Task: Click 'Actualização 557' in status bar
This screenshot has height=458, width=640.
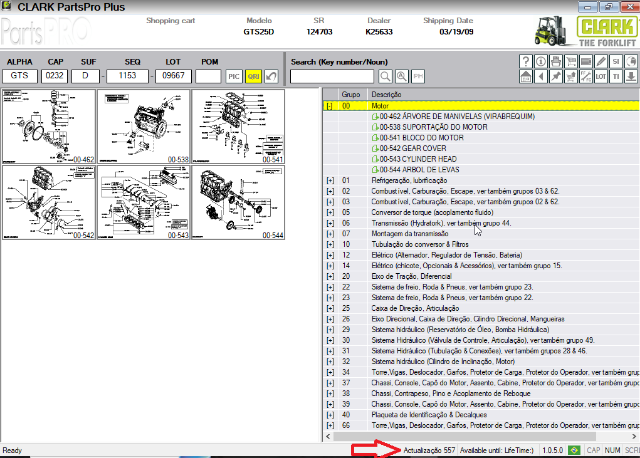Action: (x=429, y=450)
